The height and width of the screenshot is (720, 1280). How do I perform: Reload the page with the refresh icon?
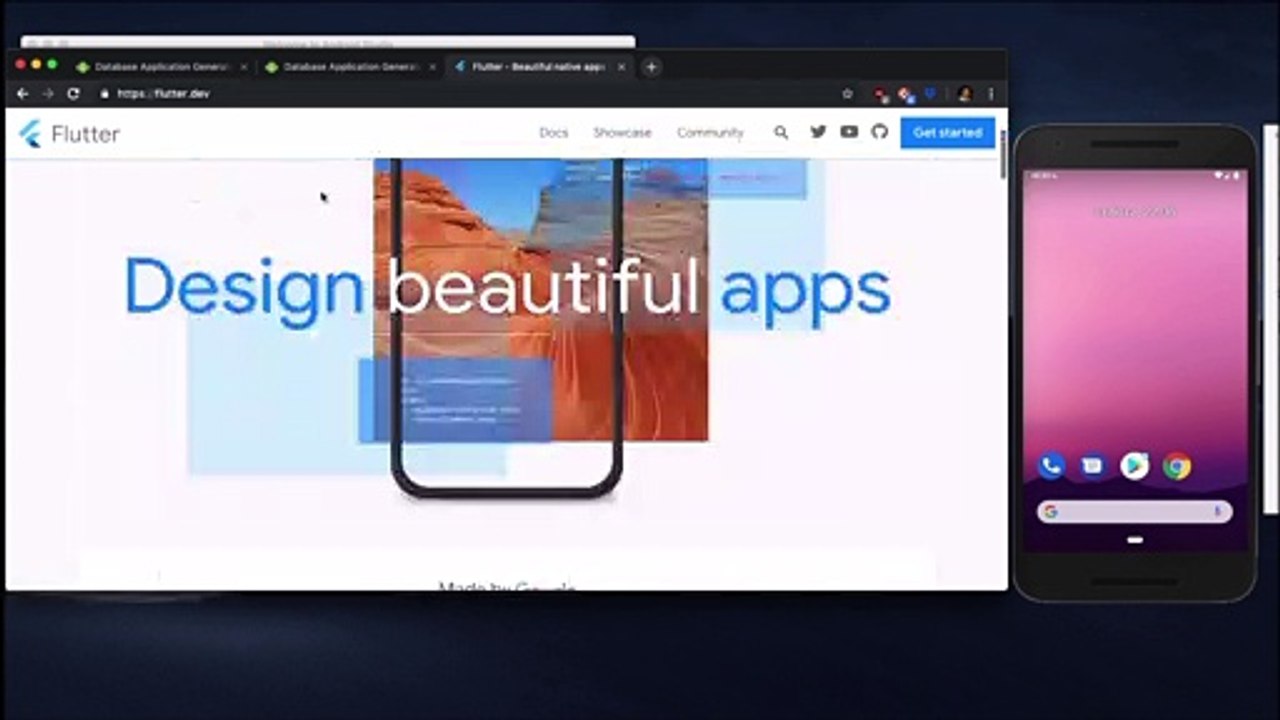(73, 94)
